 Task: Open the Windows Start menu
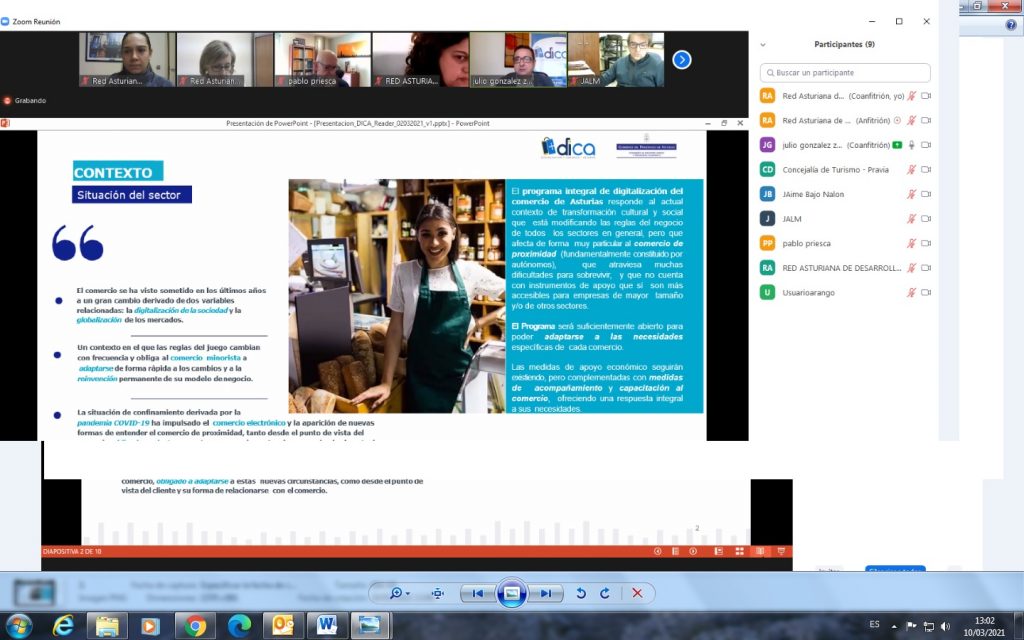pyautogui.click(x=19, y=625)
